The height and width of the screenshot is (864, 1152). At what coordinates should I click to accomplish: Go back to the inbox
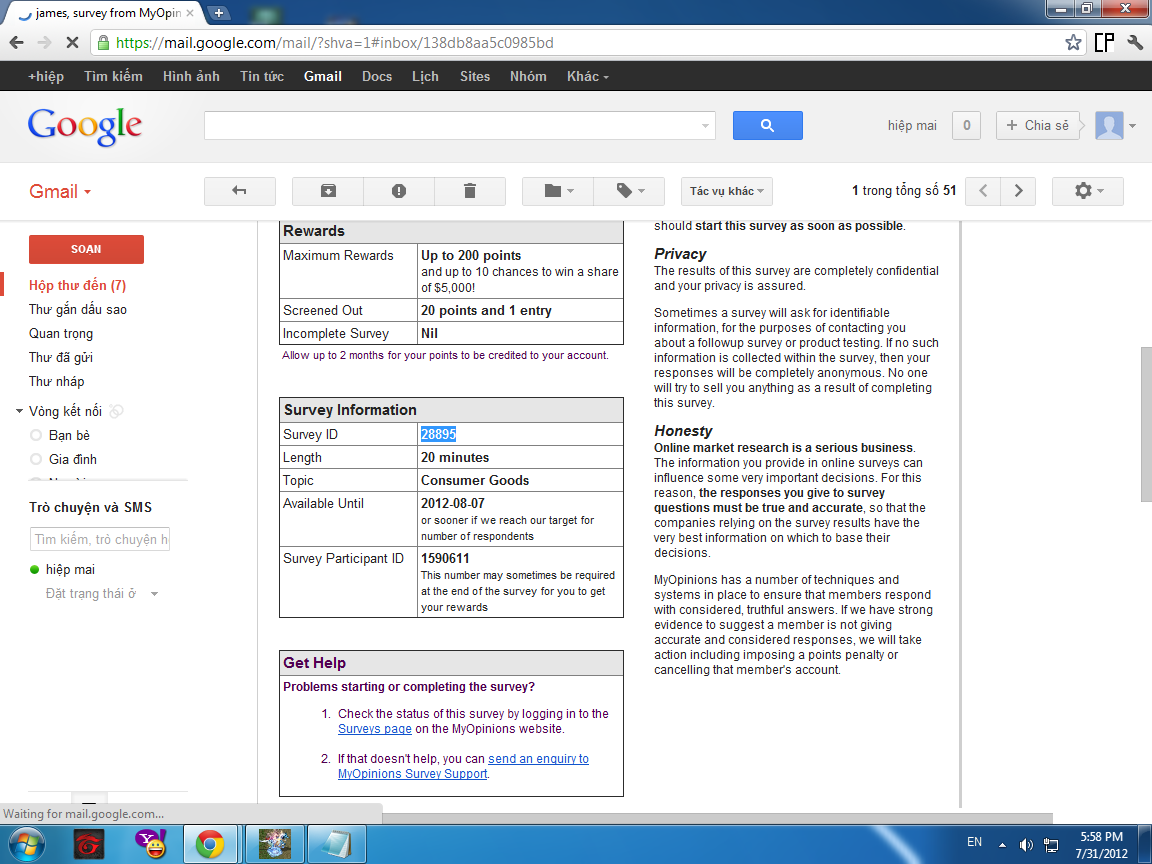(240, 191)
